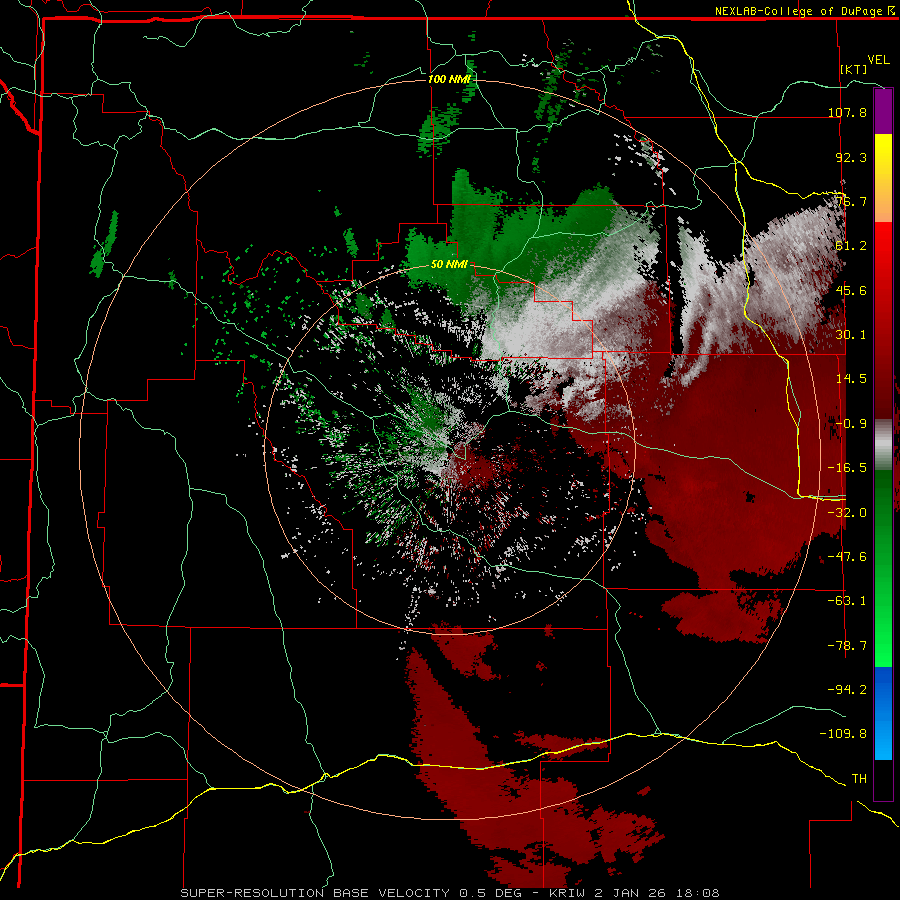
Task: Click the -16.5 velocity scale value
Action: coord(847,467)
